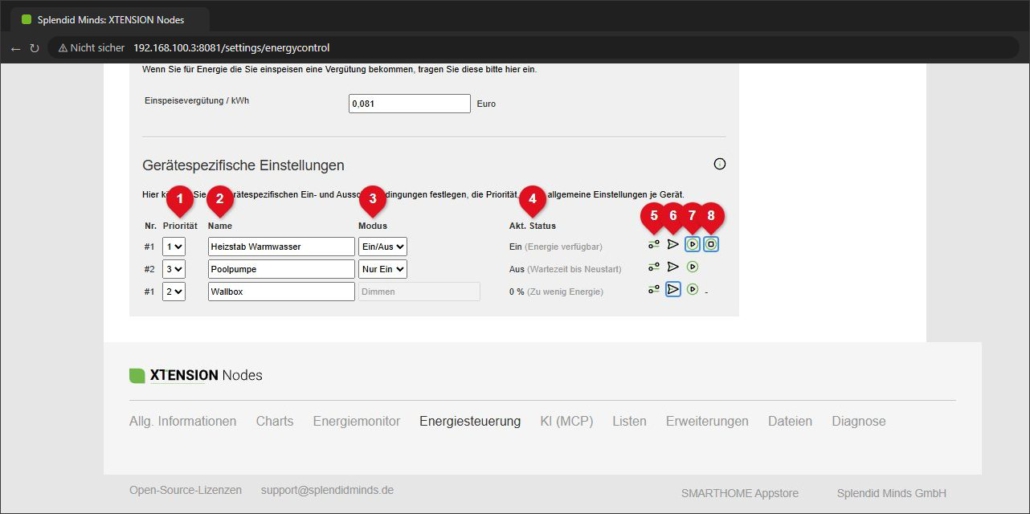Click arrow send icon in Poolpumpe row
Screen dimensions: 1030x514
pyautogui.click(x=673, y=267)
